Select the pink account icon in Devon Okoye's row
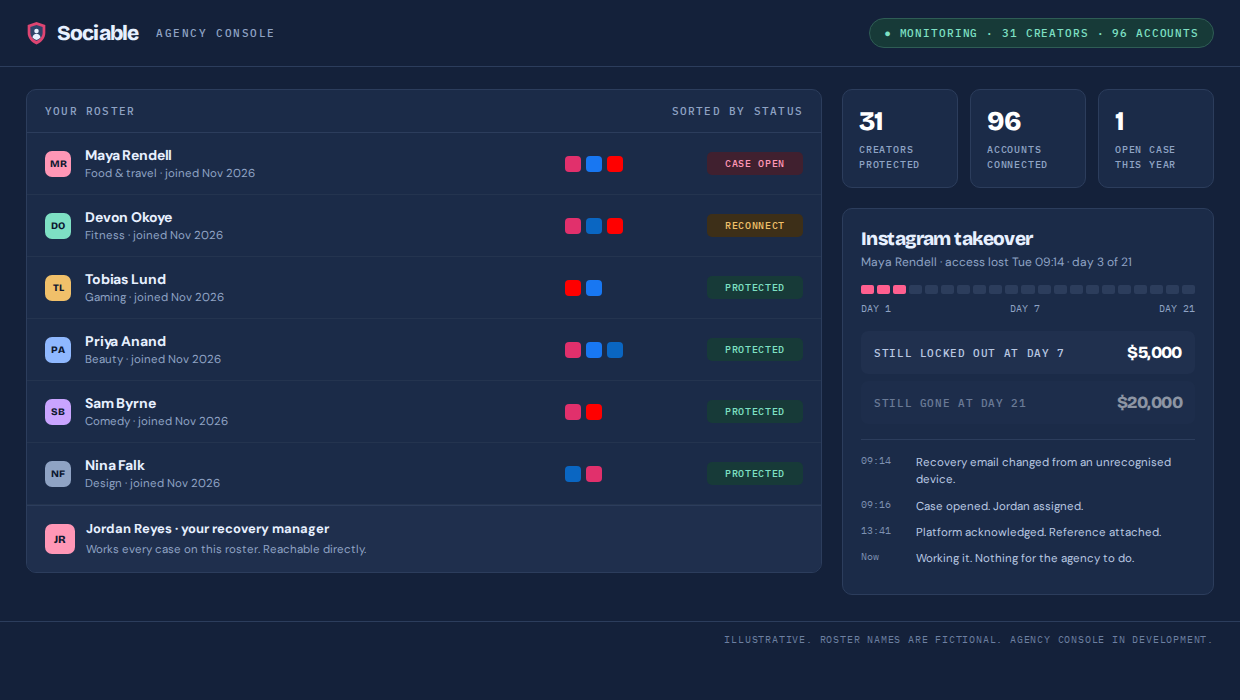This screenshot has width=1240, height=700. (x=573, y=226)
